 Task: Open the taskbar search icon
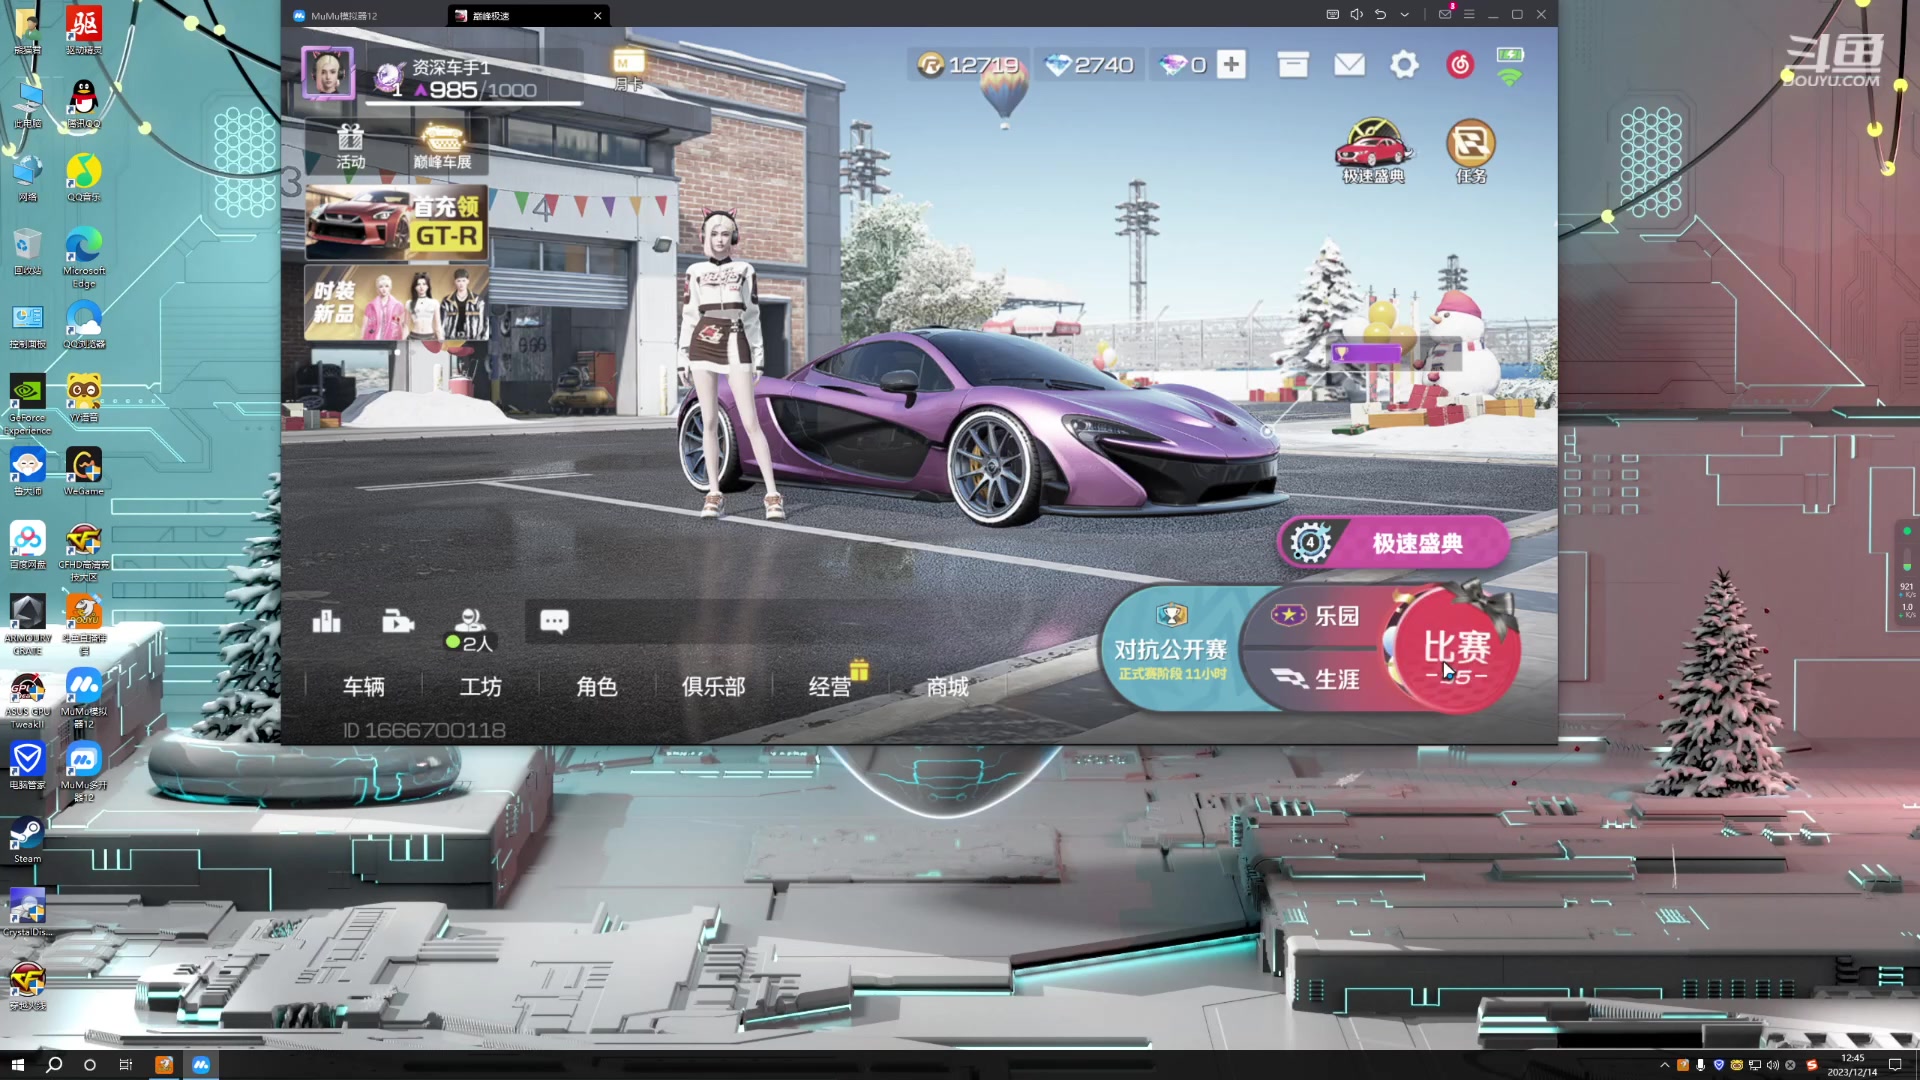coord(54,1065)
